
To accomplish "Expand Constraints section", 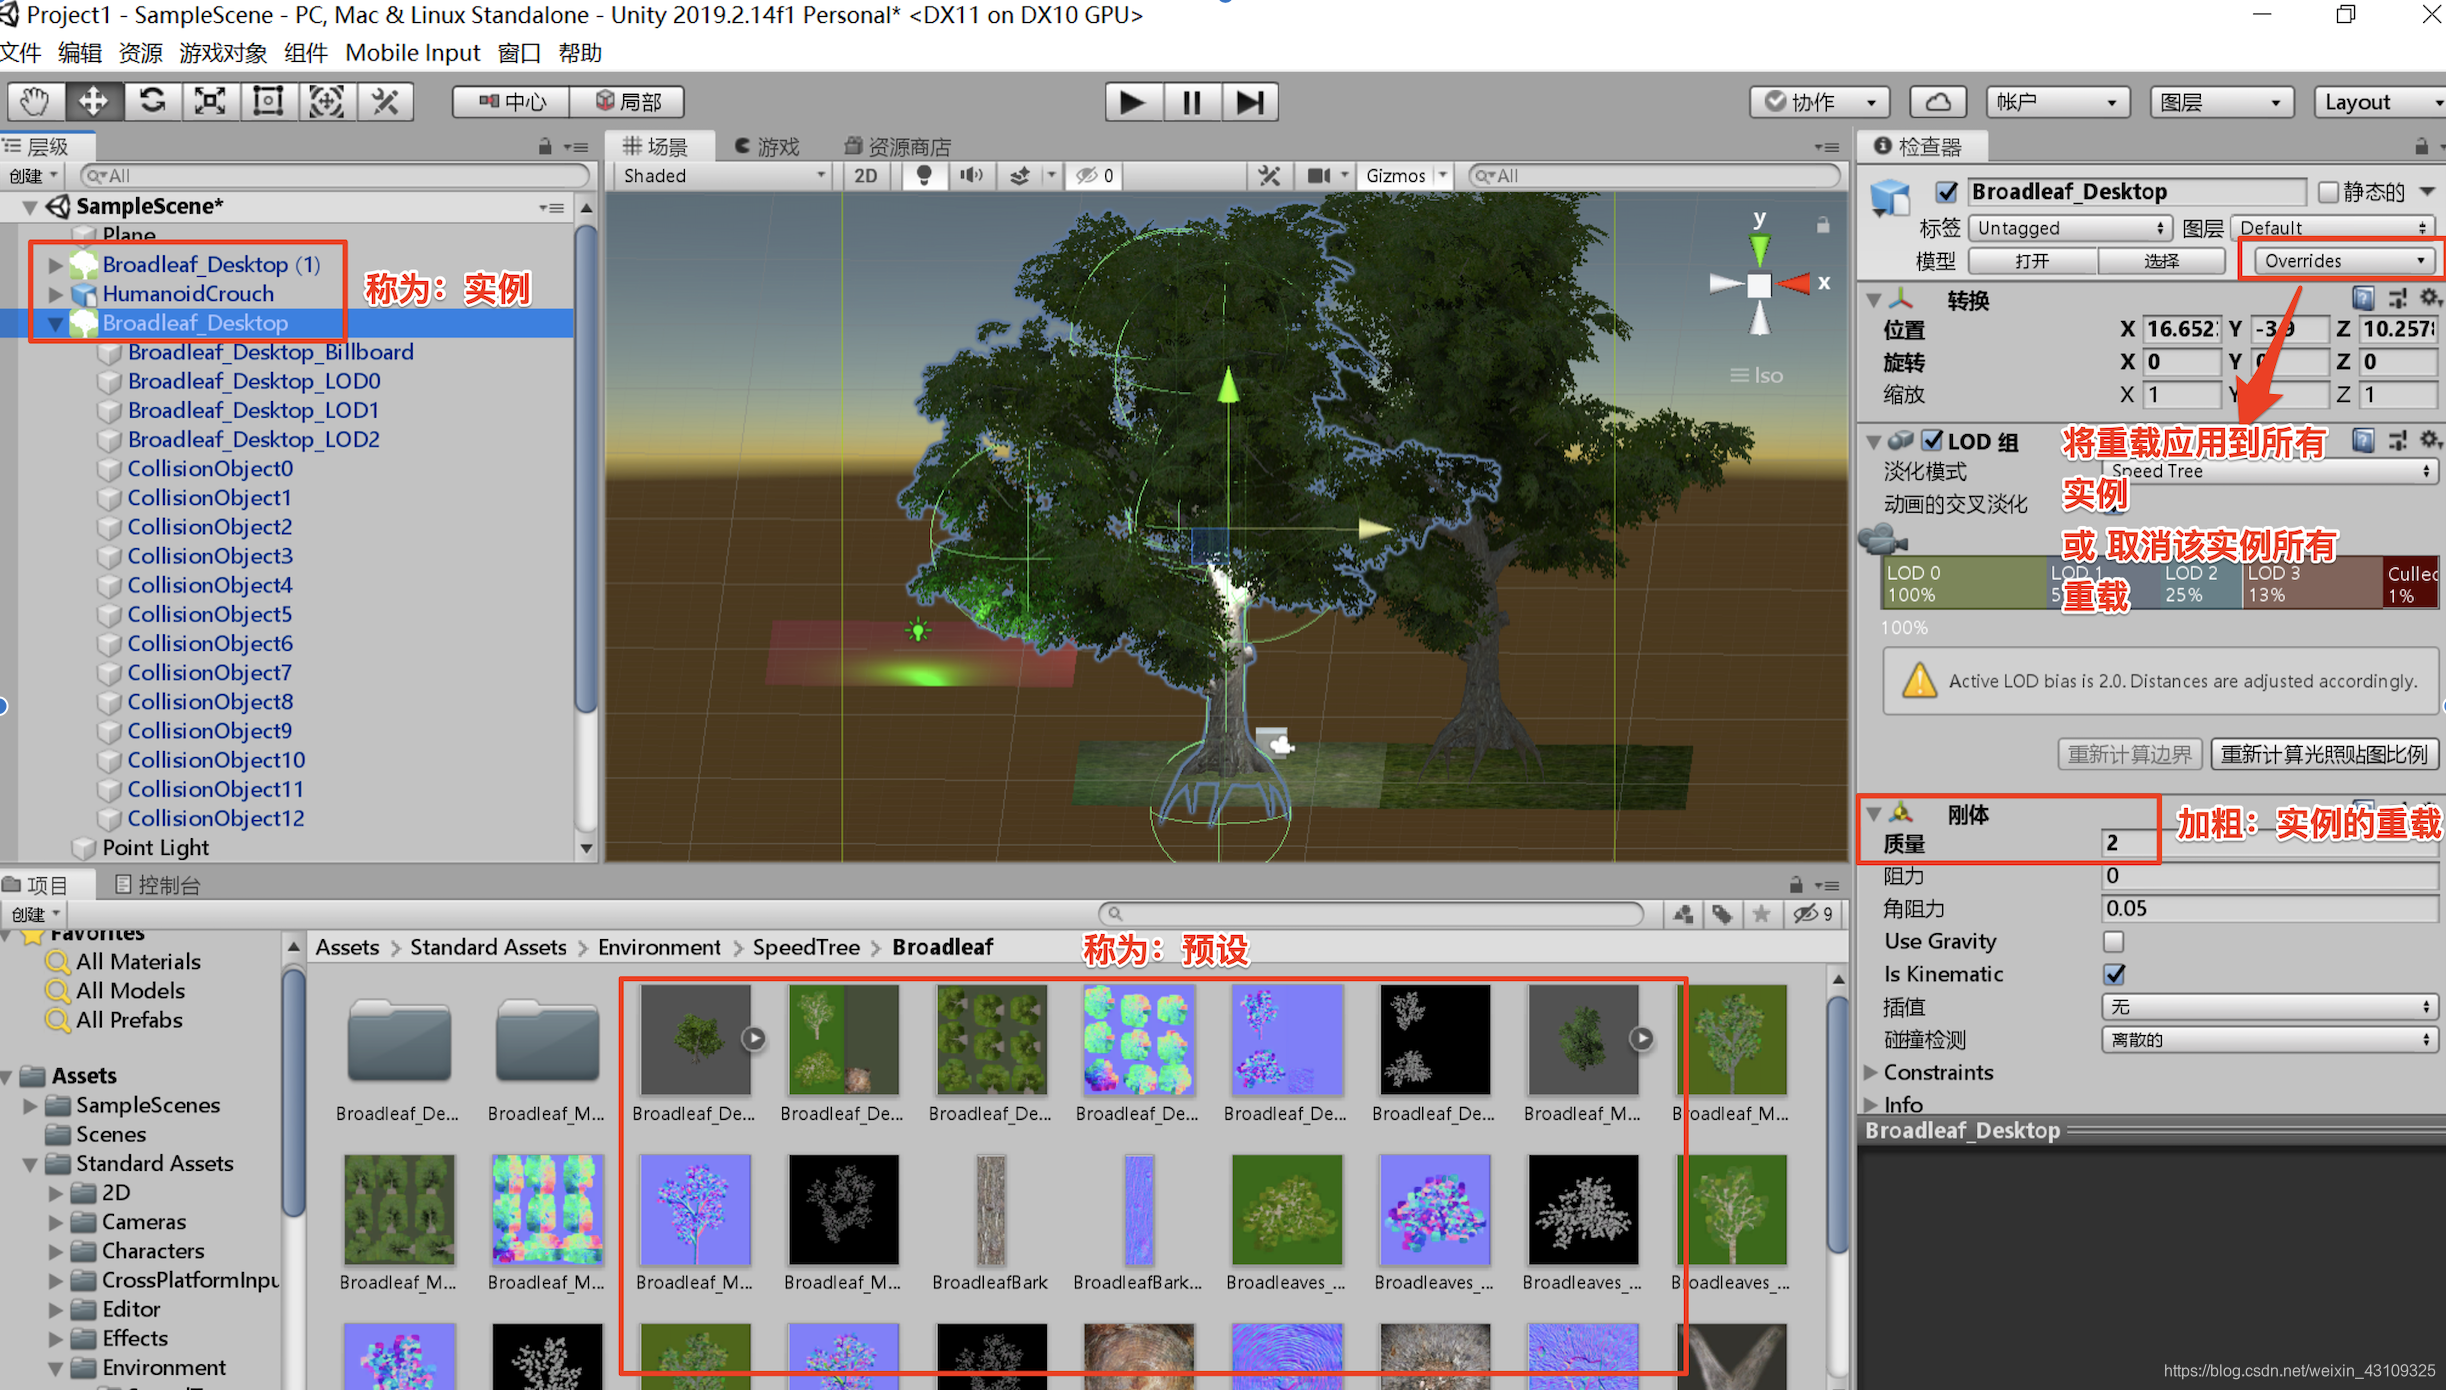I will point(1871,1072).
